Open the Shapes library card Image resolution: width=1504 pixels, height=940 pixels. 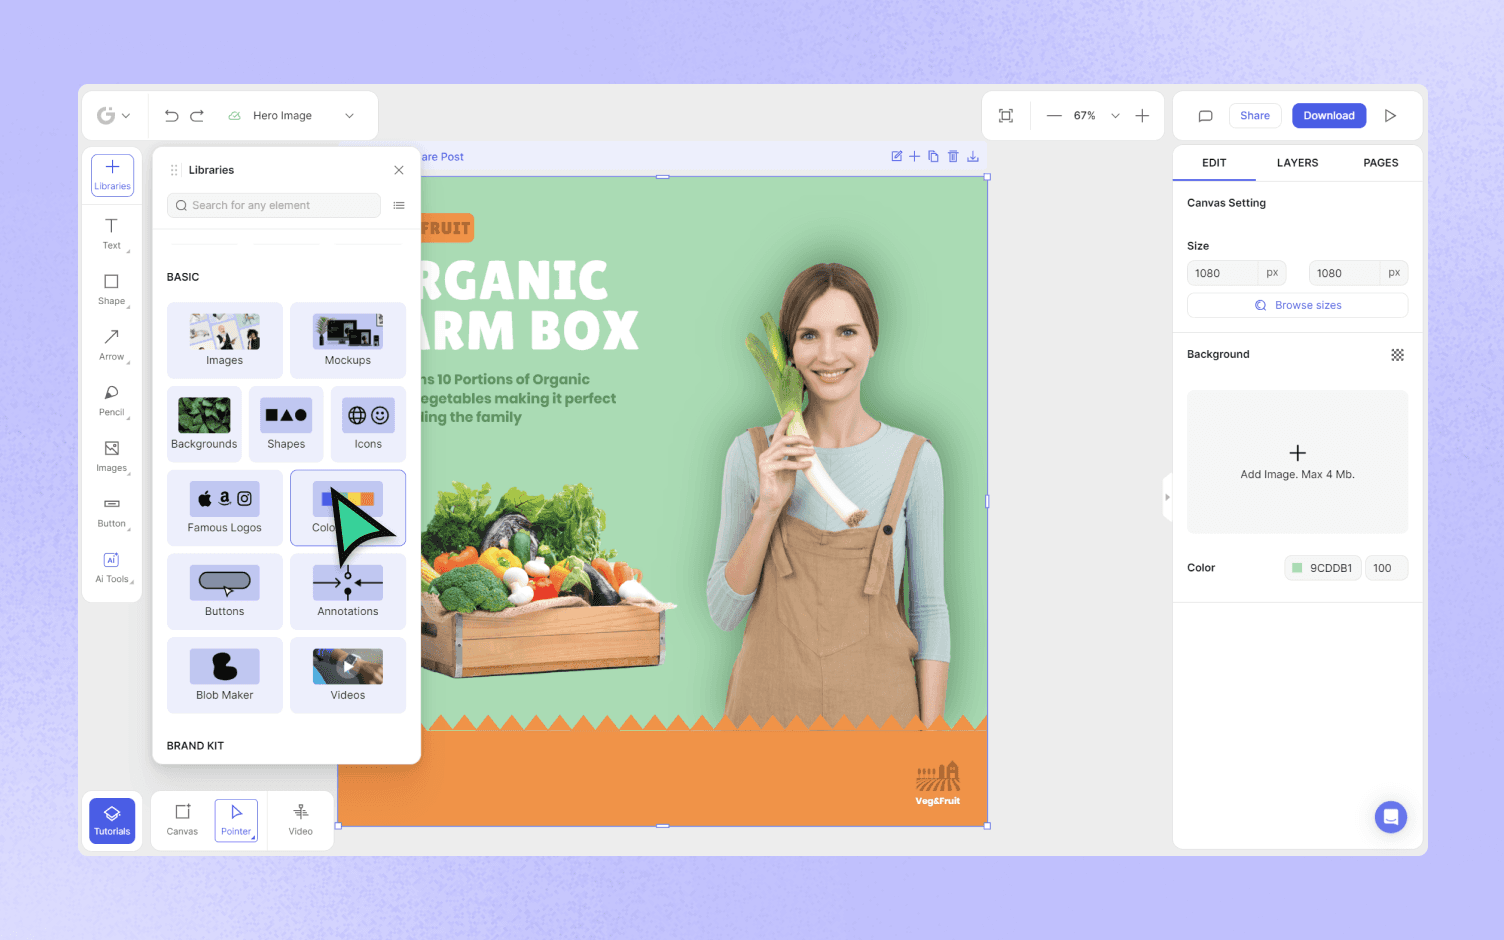pyautogui.click(x=286, y=424)
